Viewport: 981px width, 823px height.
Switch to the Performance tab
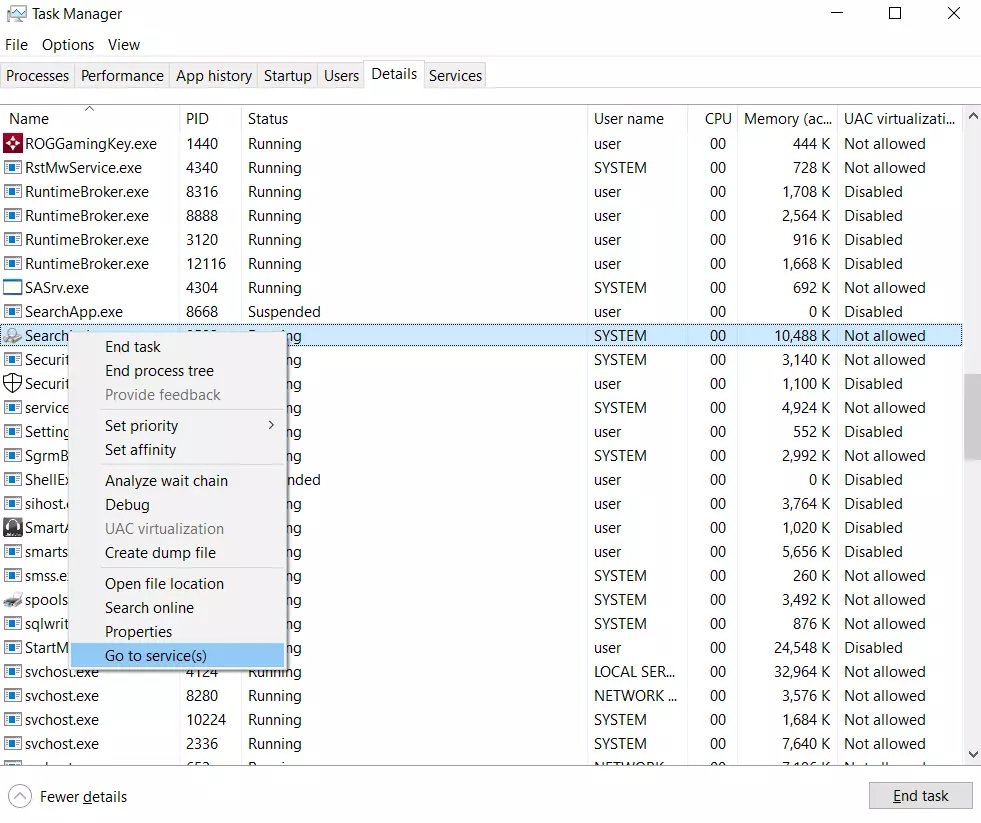point(122,76)
